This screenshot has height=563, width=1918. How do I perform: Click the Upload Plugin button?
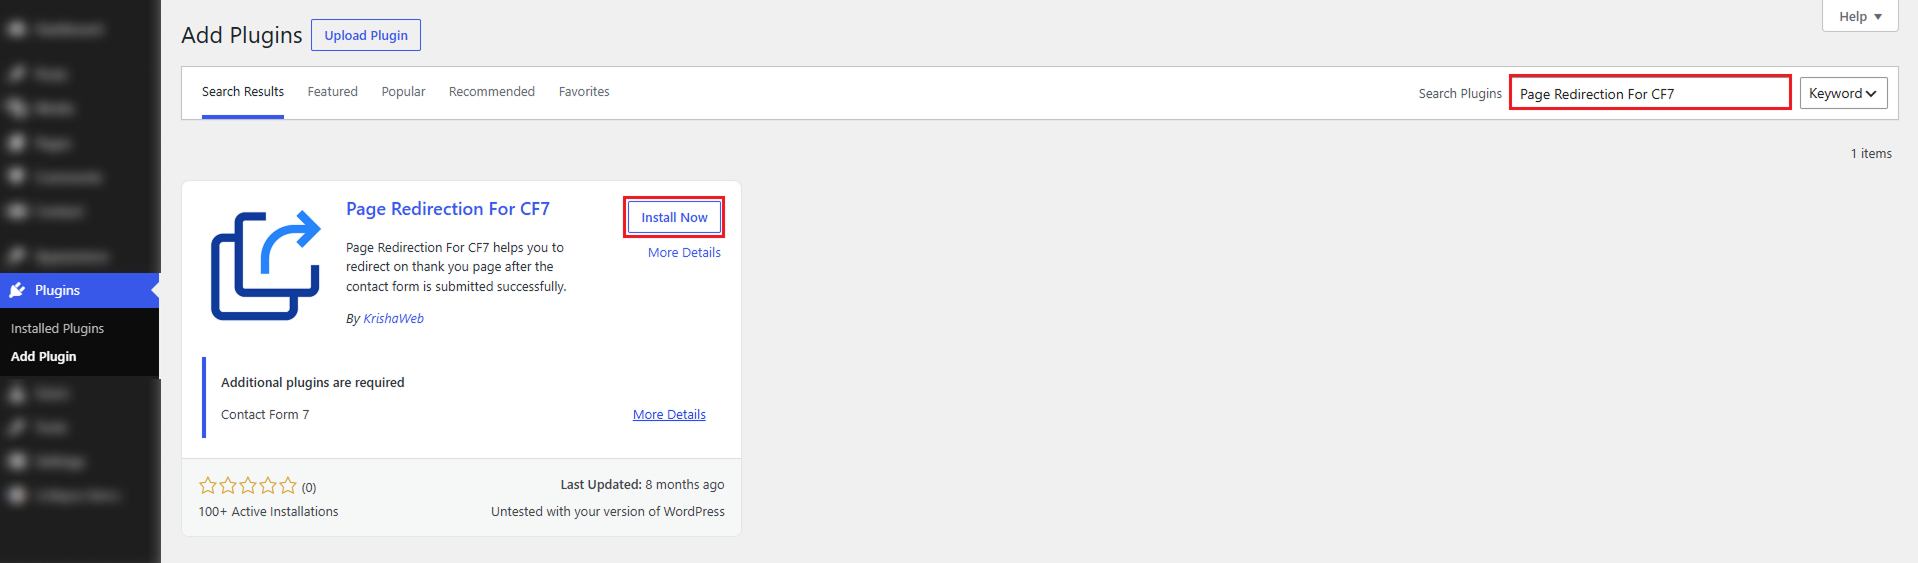click(366, 35)
